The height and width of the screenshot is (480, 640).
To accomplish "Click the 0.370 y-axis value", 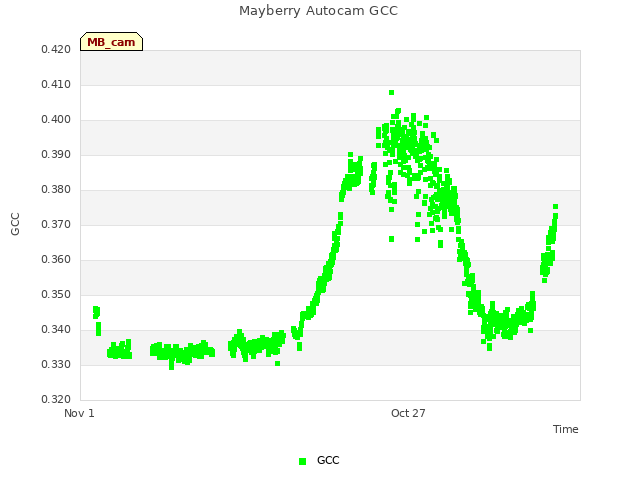I will [56, 224].
